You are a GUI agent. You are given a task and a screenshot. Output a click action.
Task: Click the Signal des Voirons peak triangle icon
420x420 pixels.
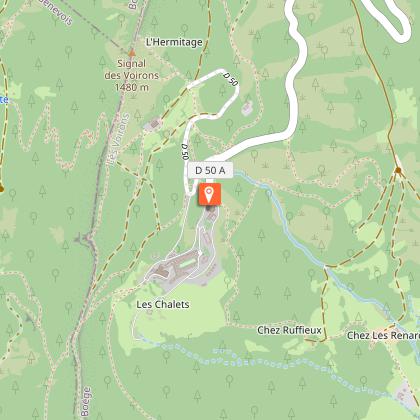(x=132, y=53)
